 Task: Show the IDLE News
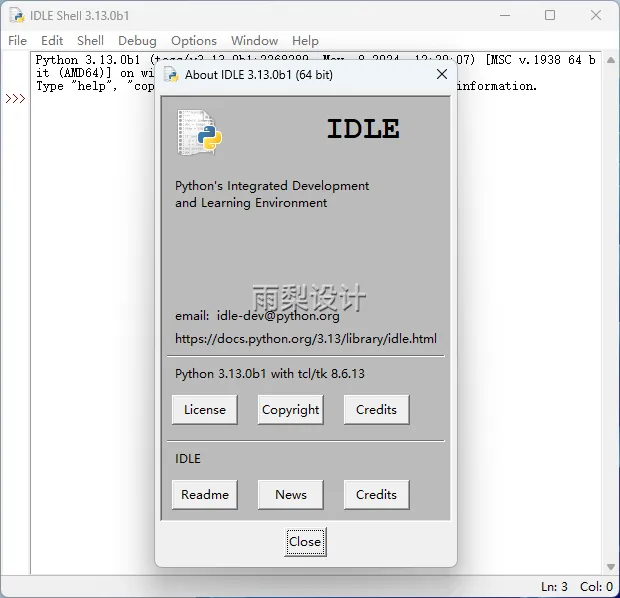point(290,494)
